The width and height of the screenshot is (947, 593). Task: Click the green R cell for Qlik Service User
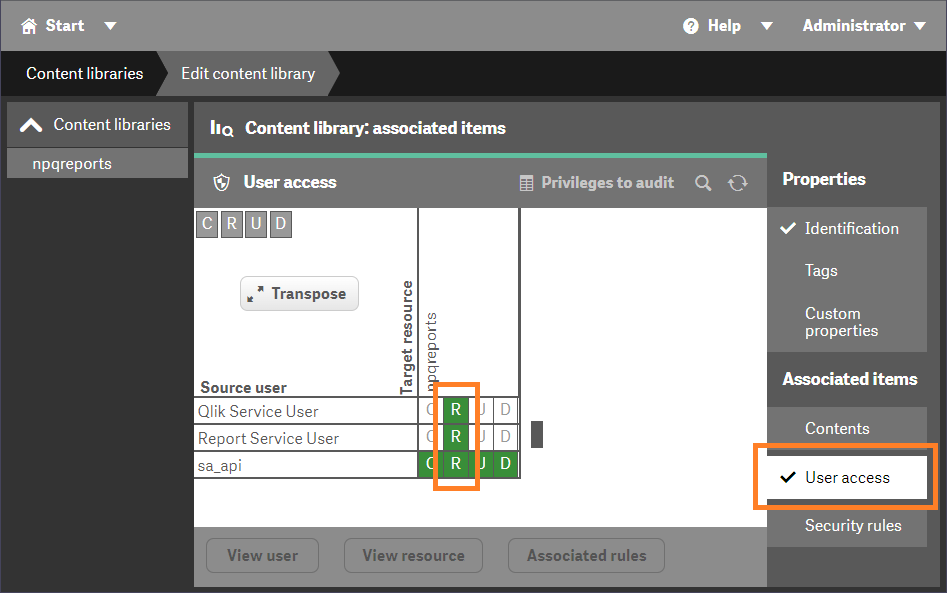coord(456,410)
